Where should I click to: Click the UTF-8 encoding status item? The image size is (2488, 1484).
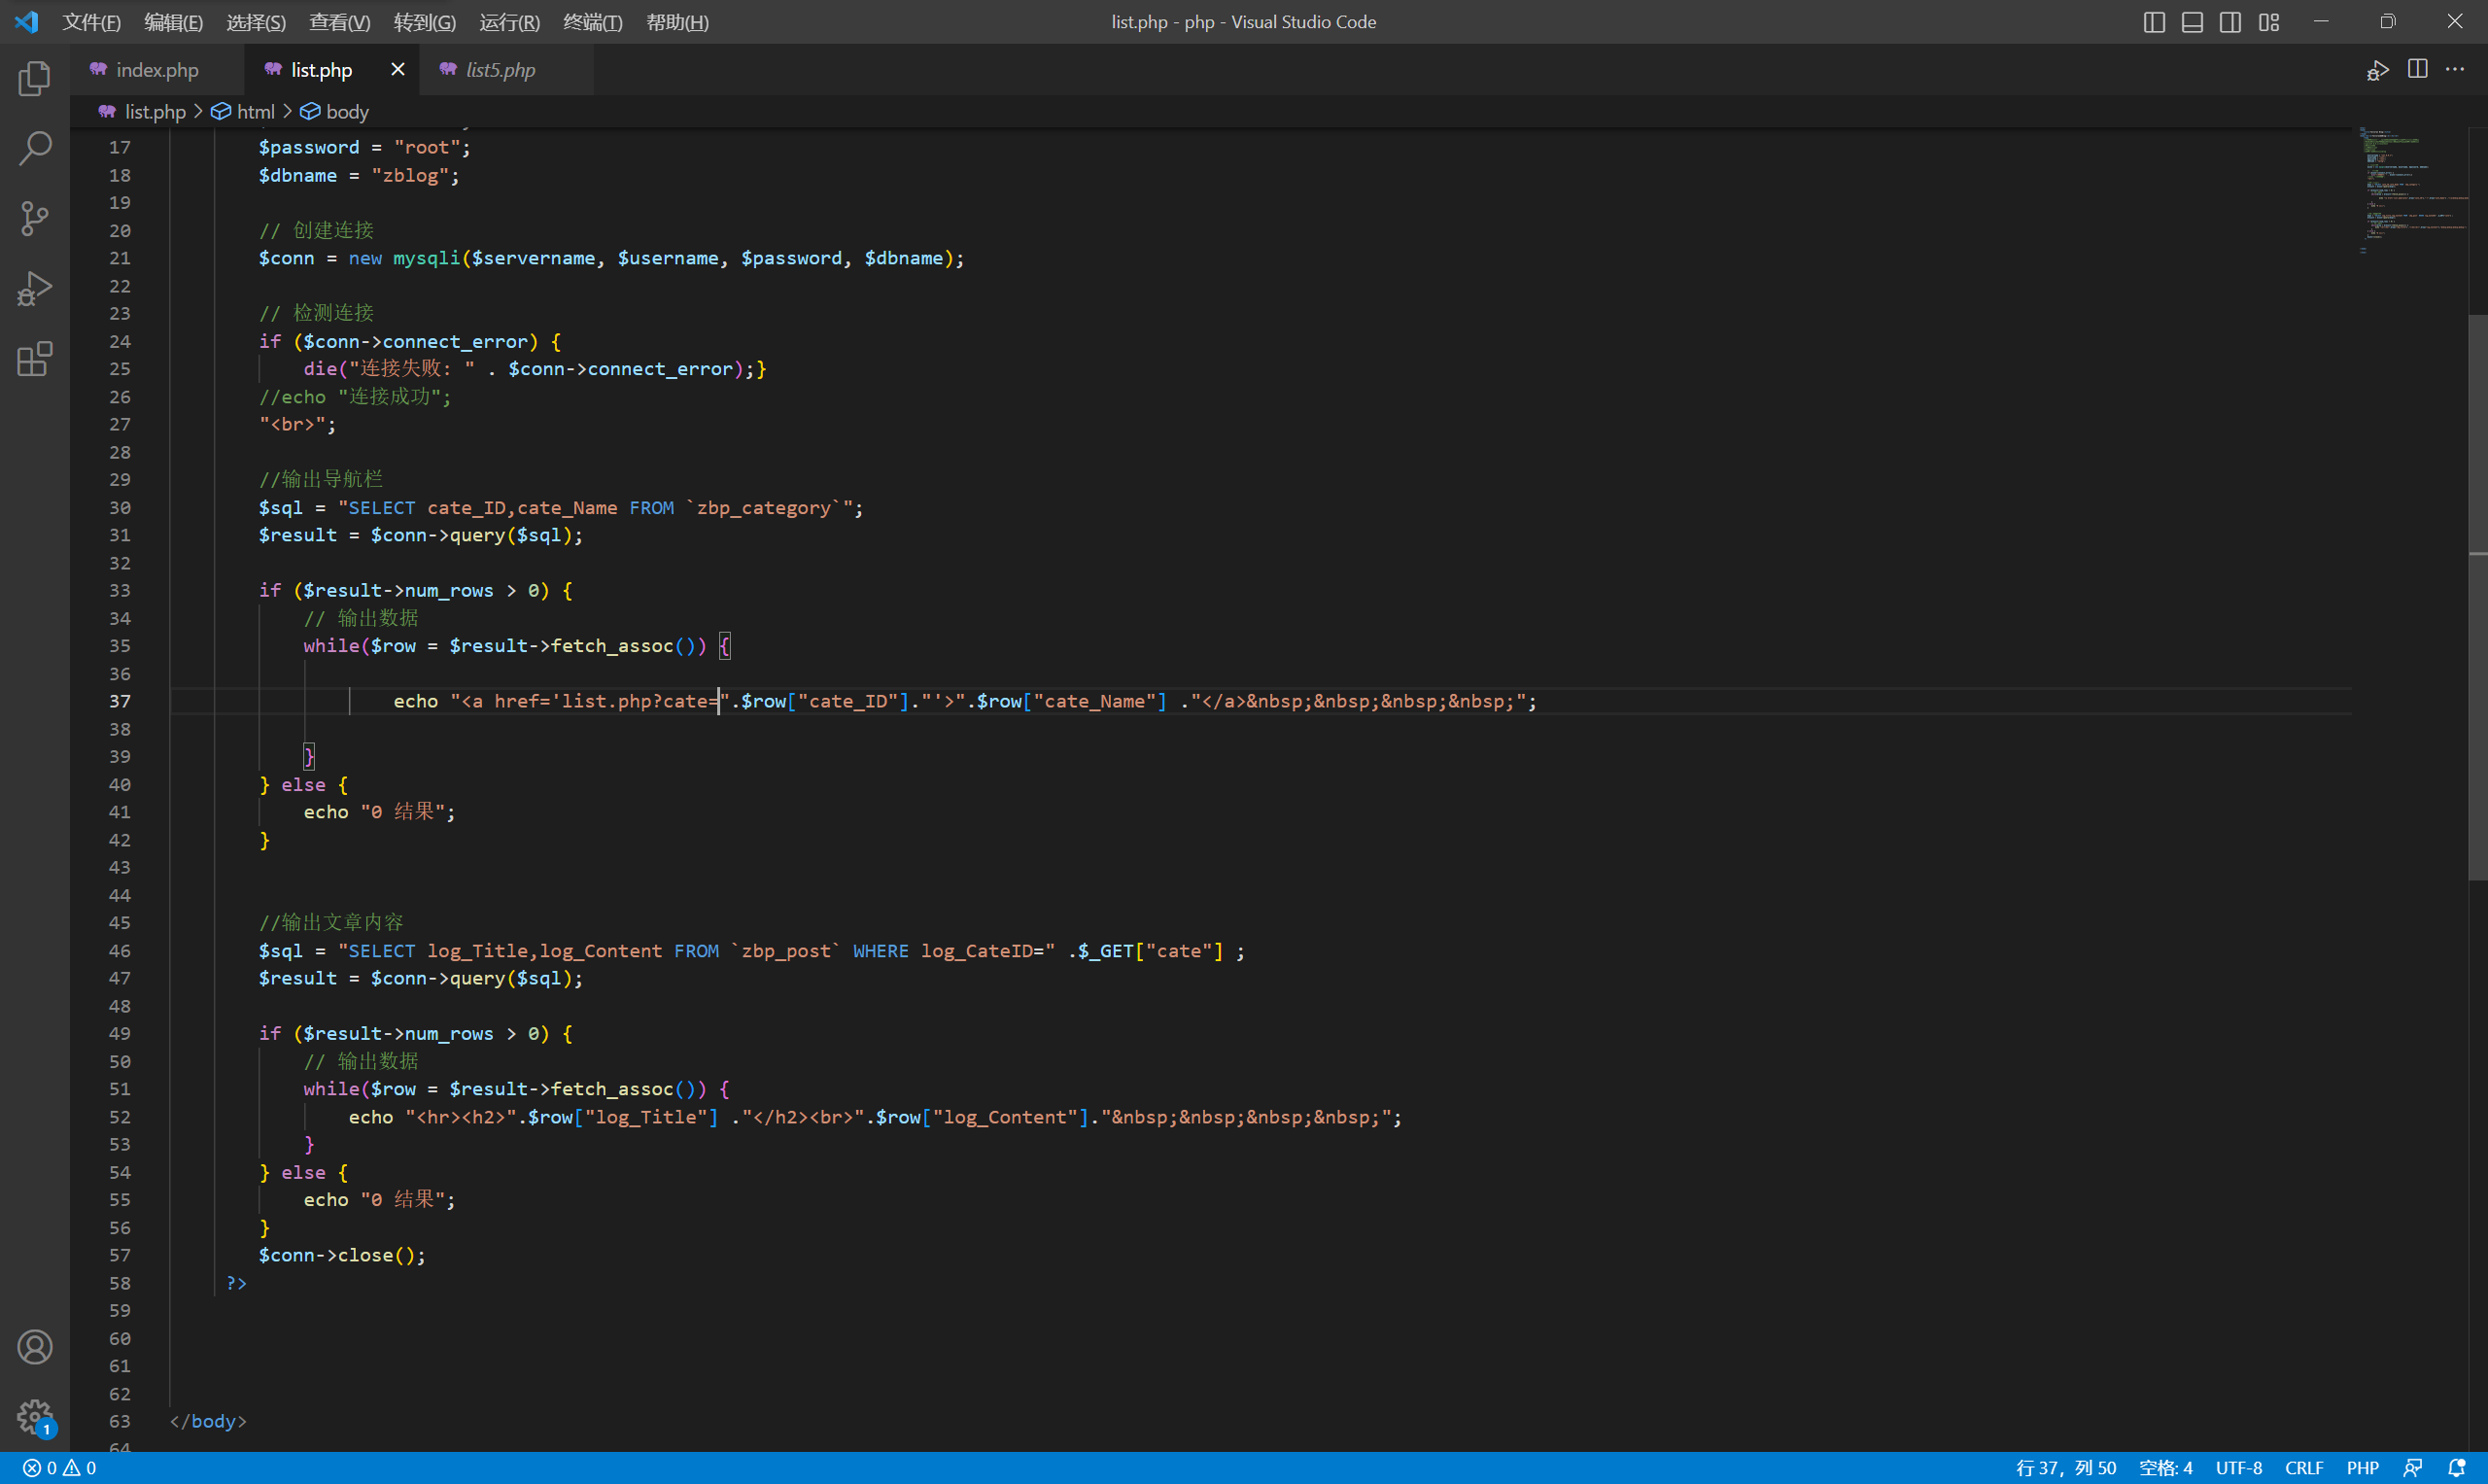click(x=2238, y=1467)
